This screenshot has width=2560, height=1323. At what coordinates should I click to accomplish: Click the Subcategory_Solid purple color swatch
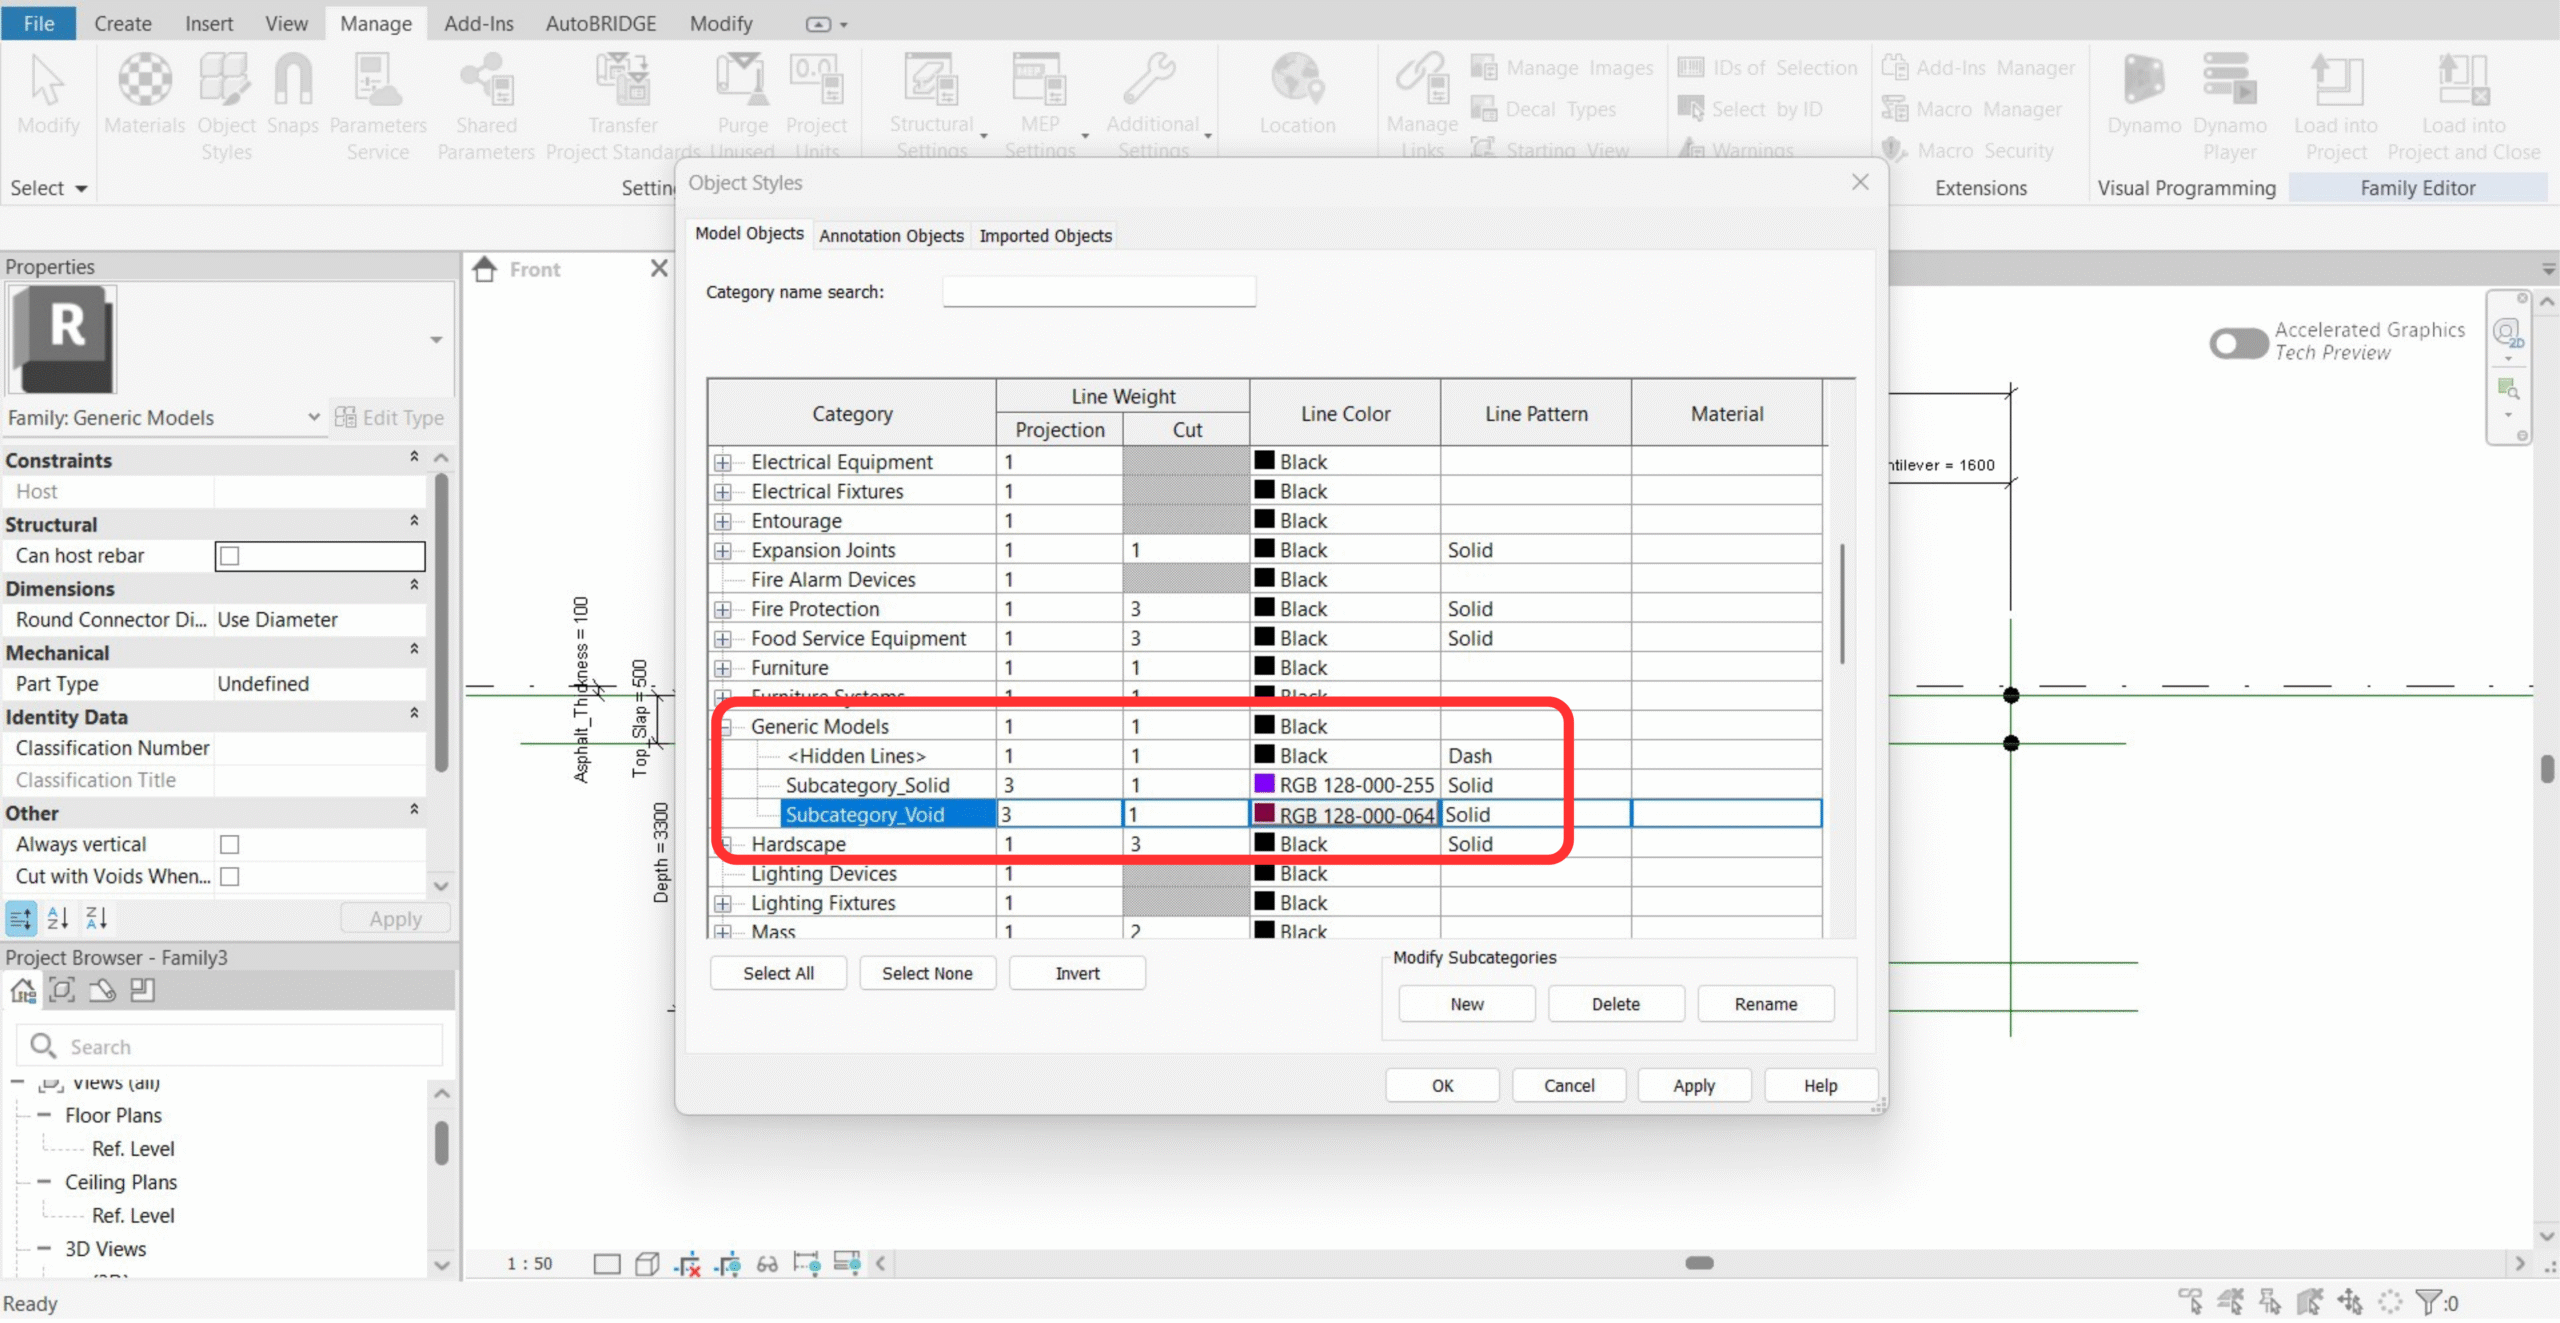point(1264,784)
